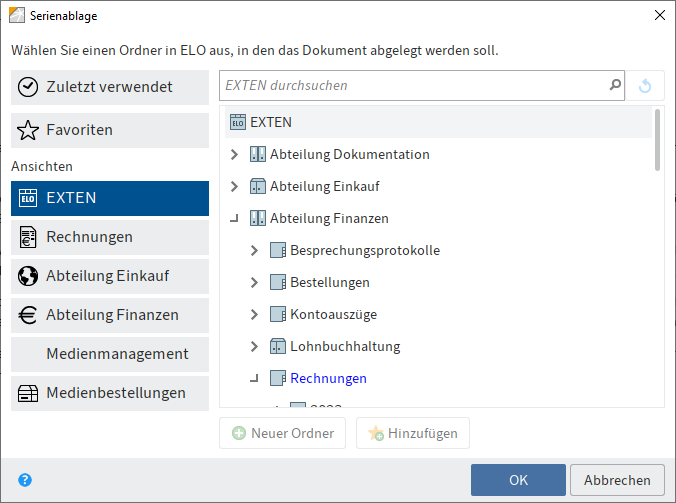Expand the Lohnbuchhaltung node

[254, 346]
